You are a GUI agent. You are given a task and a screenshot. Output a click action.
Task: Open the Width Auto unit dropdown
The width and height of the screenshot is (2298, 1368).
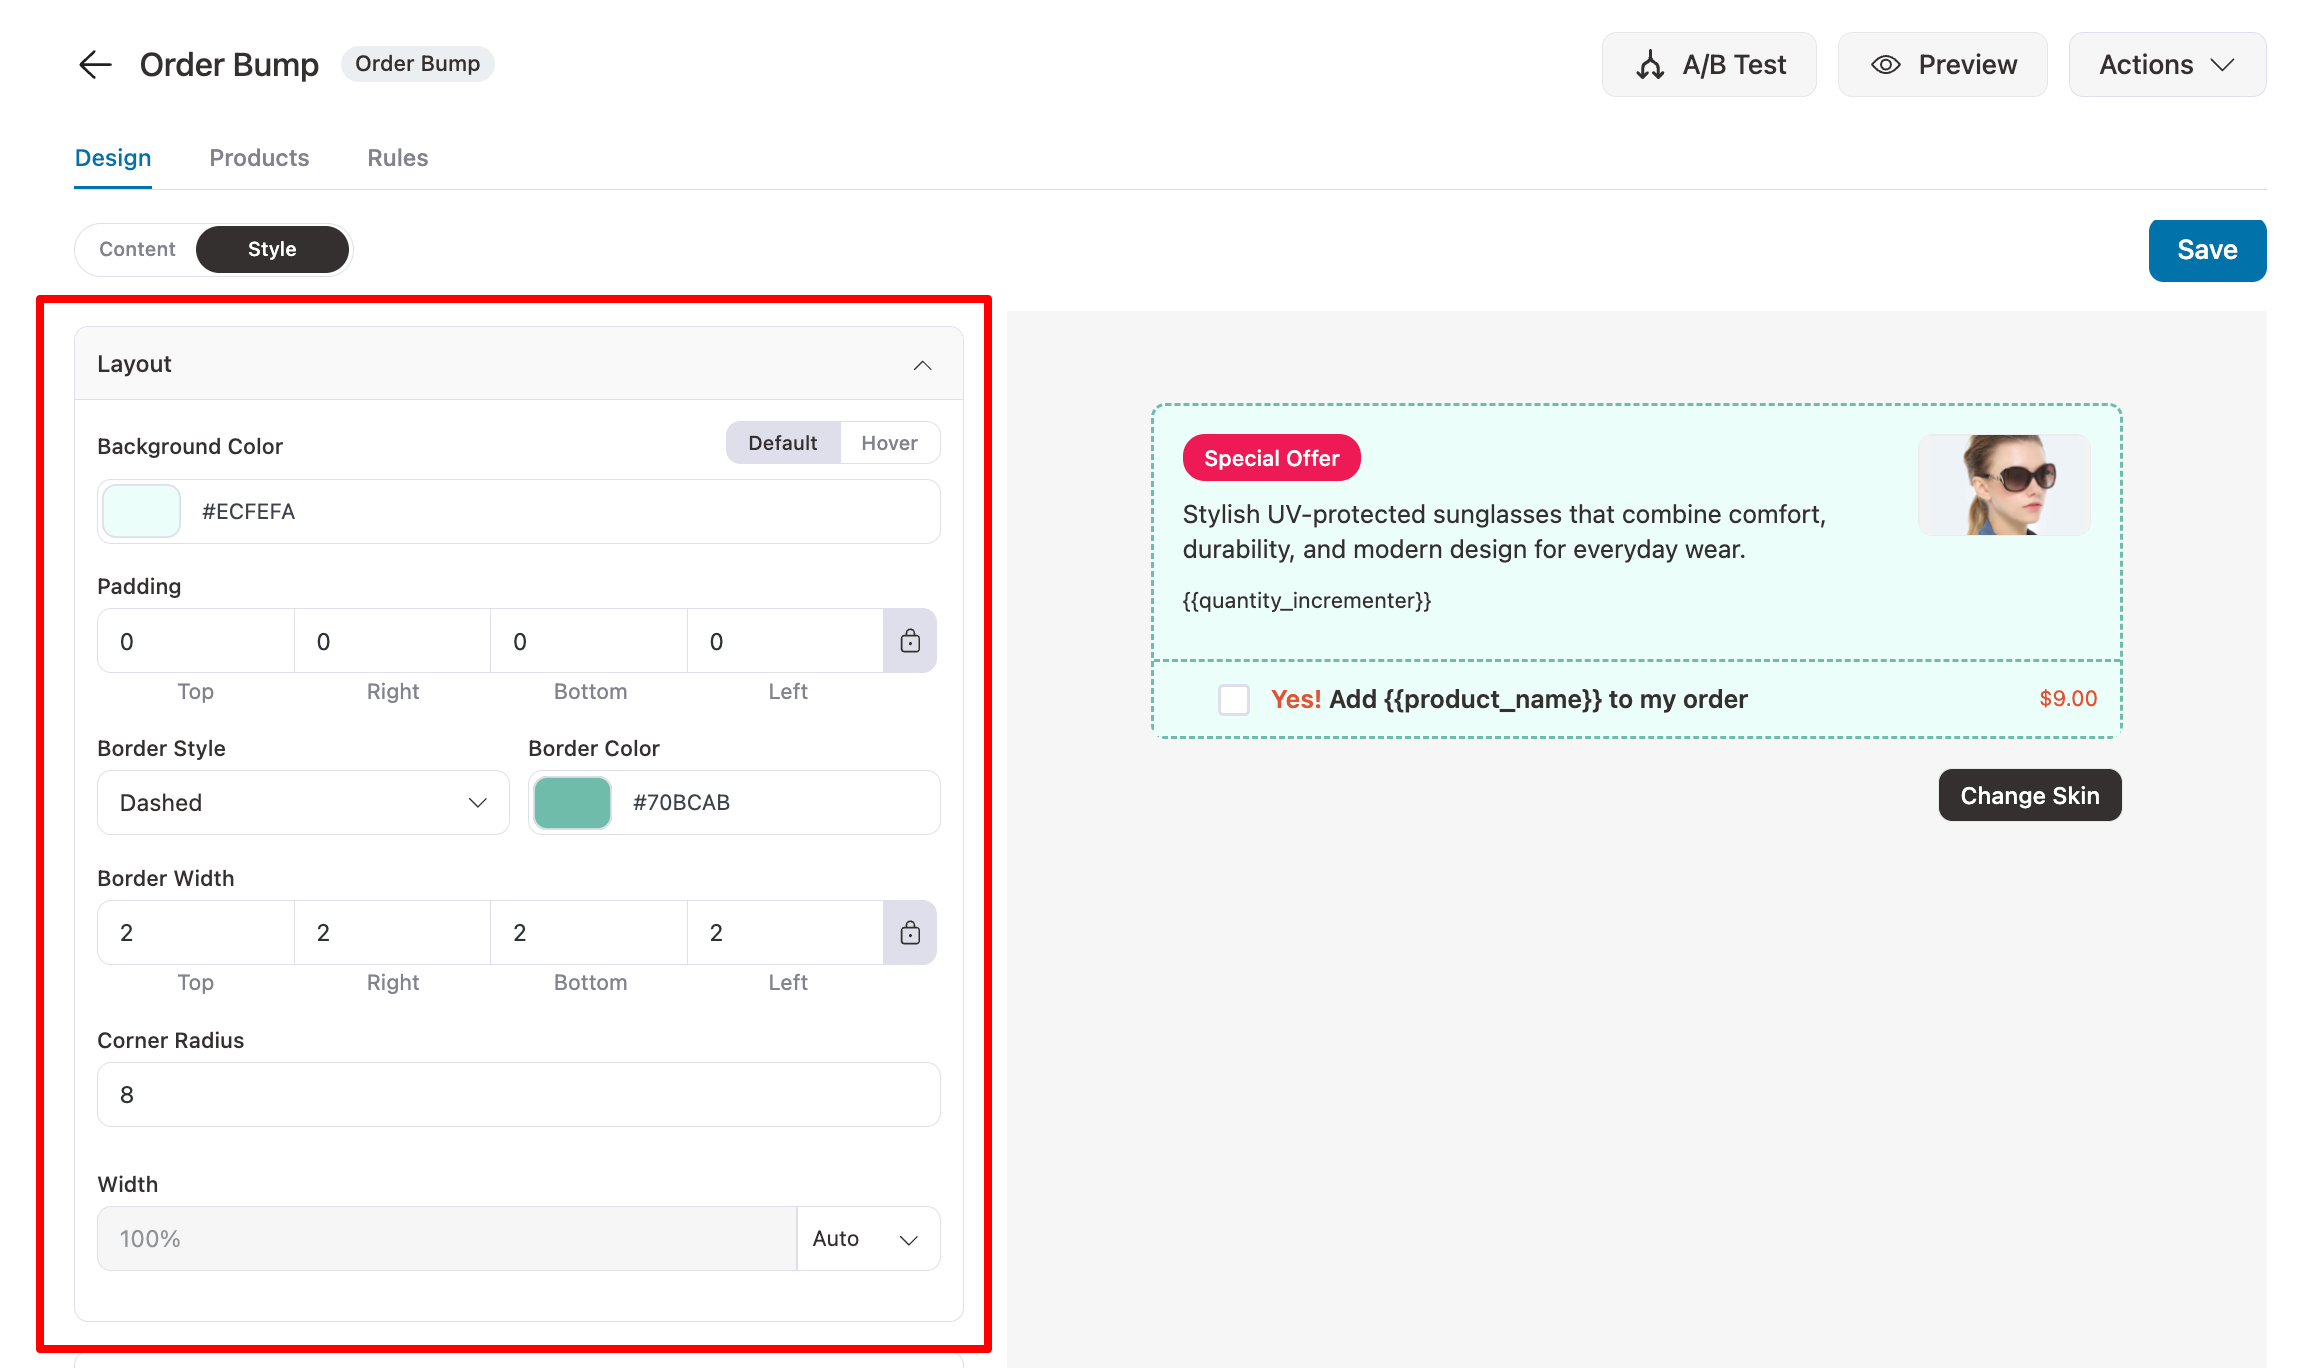click(867, 1239)
